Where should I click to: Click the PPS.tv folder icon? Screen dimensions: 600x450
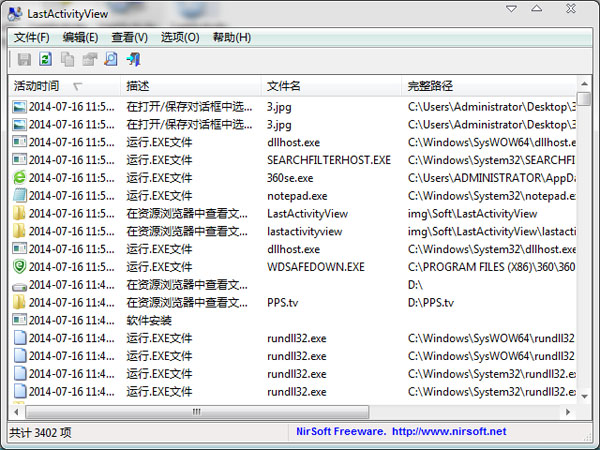click(19, 302)
